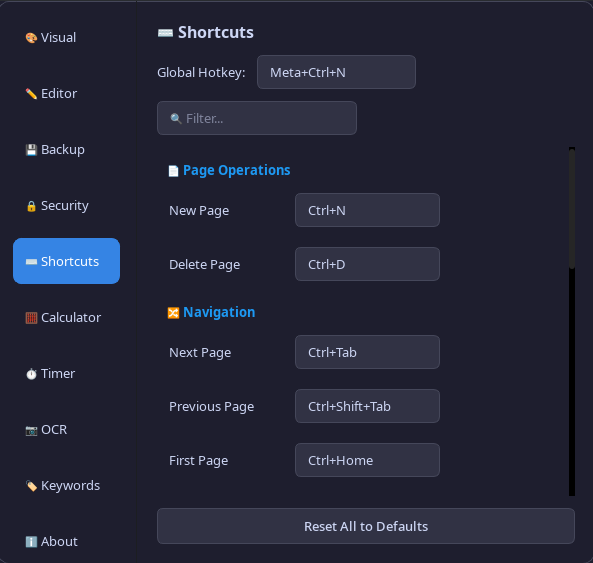Click the keyboard icon in Shortcuts sidebar item

click(31, 262)
